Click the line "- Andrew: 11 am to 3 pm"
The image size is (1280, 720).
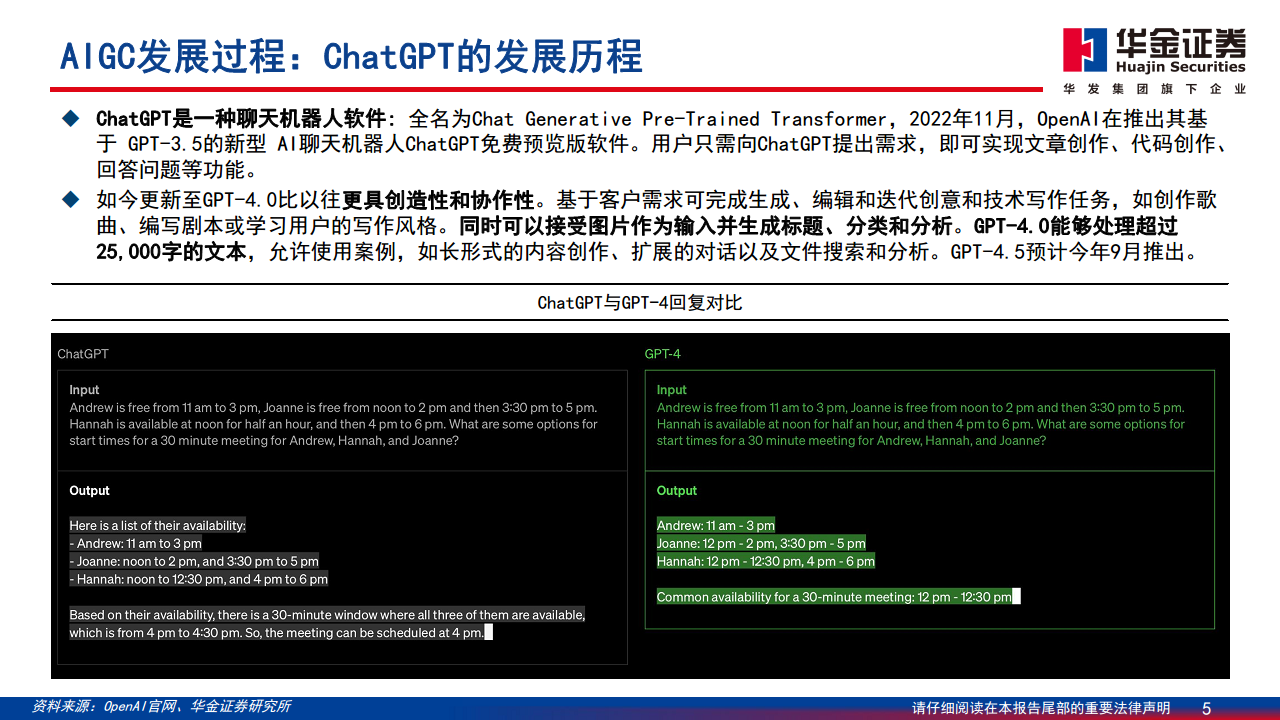tap(135, 543)
